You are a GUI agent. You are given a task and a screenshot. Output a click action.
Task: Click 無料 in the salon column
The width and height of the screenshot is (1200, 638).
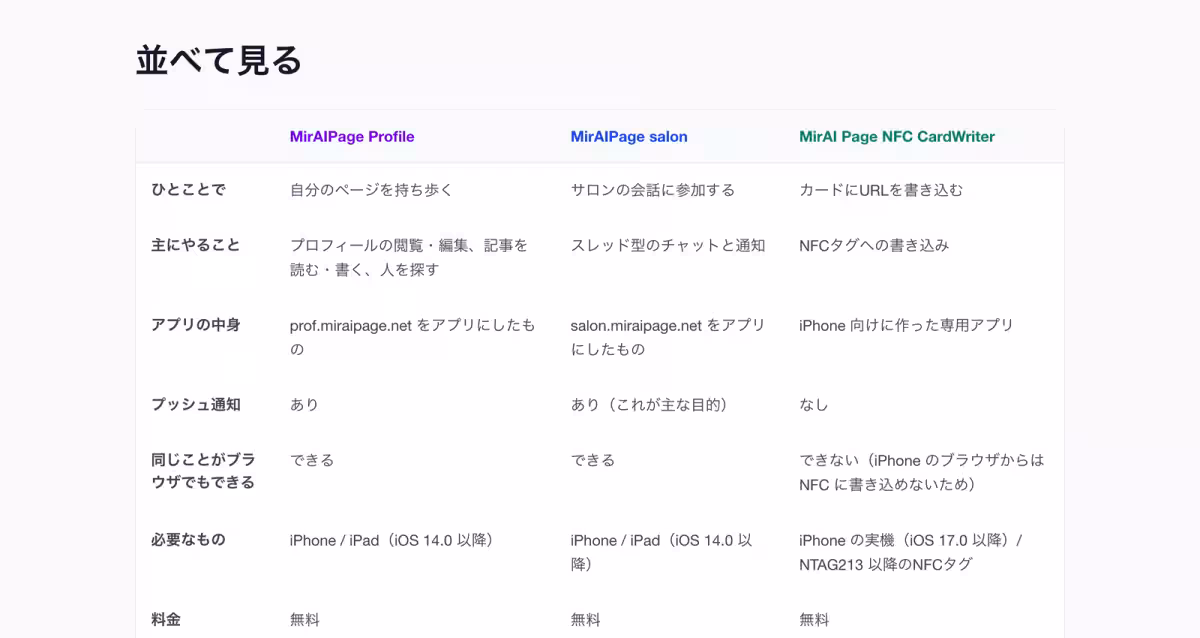[x=586, y=620]
